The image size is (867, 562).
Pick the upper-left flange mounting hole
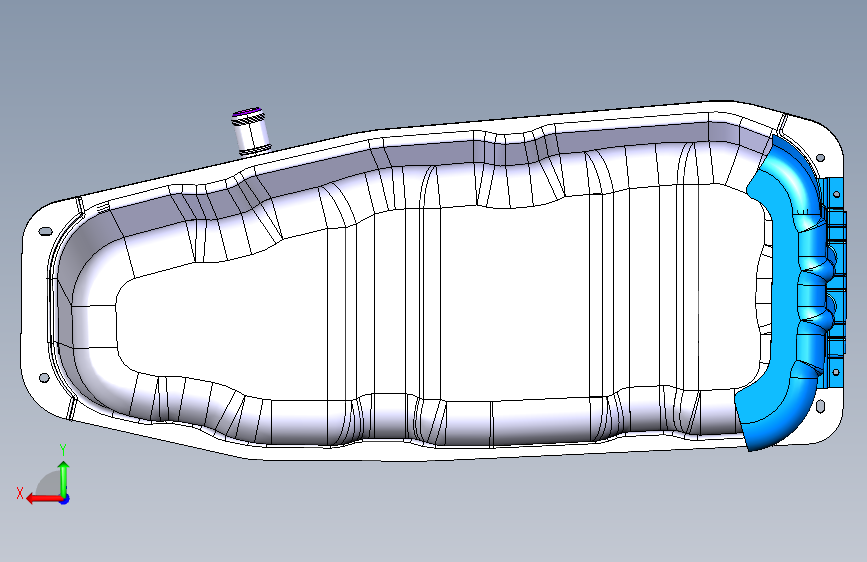coord(45,231)
